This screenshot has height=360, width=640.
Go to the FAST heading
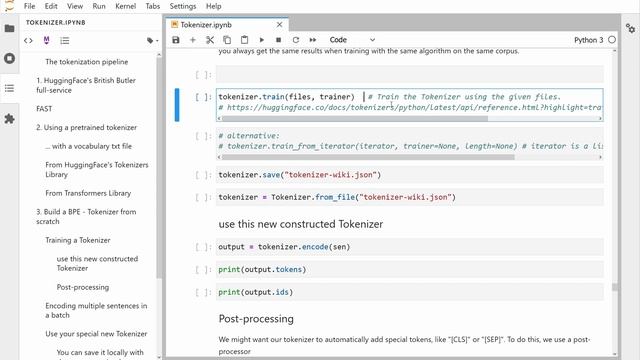[x=44, y=109]
